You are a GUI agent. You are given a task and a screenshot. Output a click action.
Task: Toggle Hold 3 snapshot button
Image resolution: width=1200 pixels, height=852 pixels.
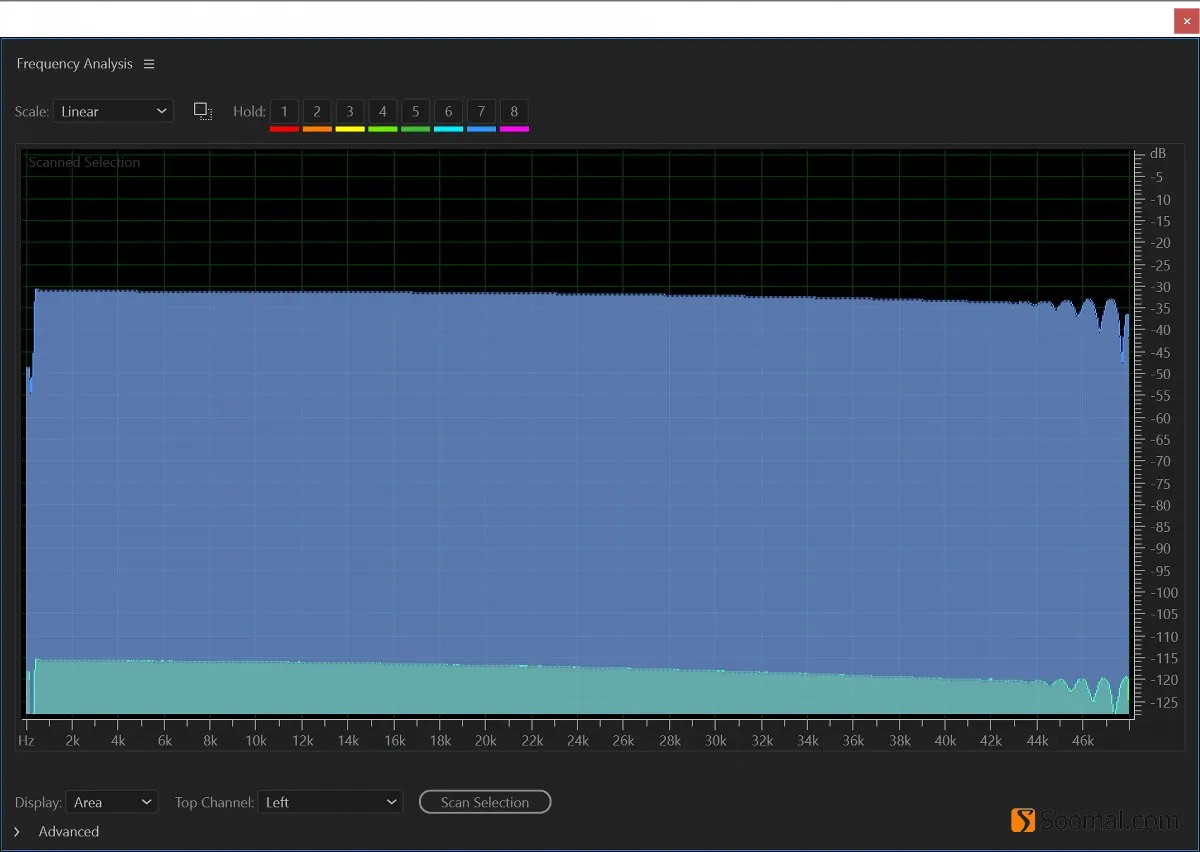point(350,111)
